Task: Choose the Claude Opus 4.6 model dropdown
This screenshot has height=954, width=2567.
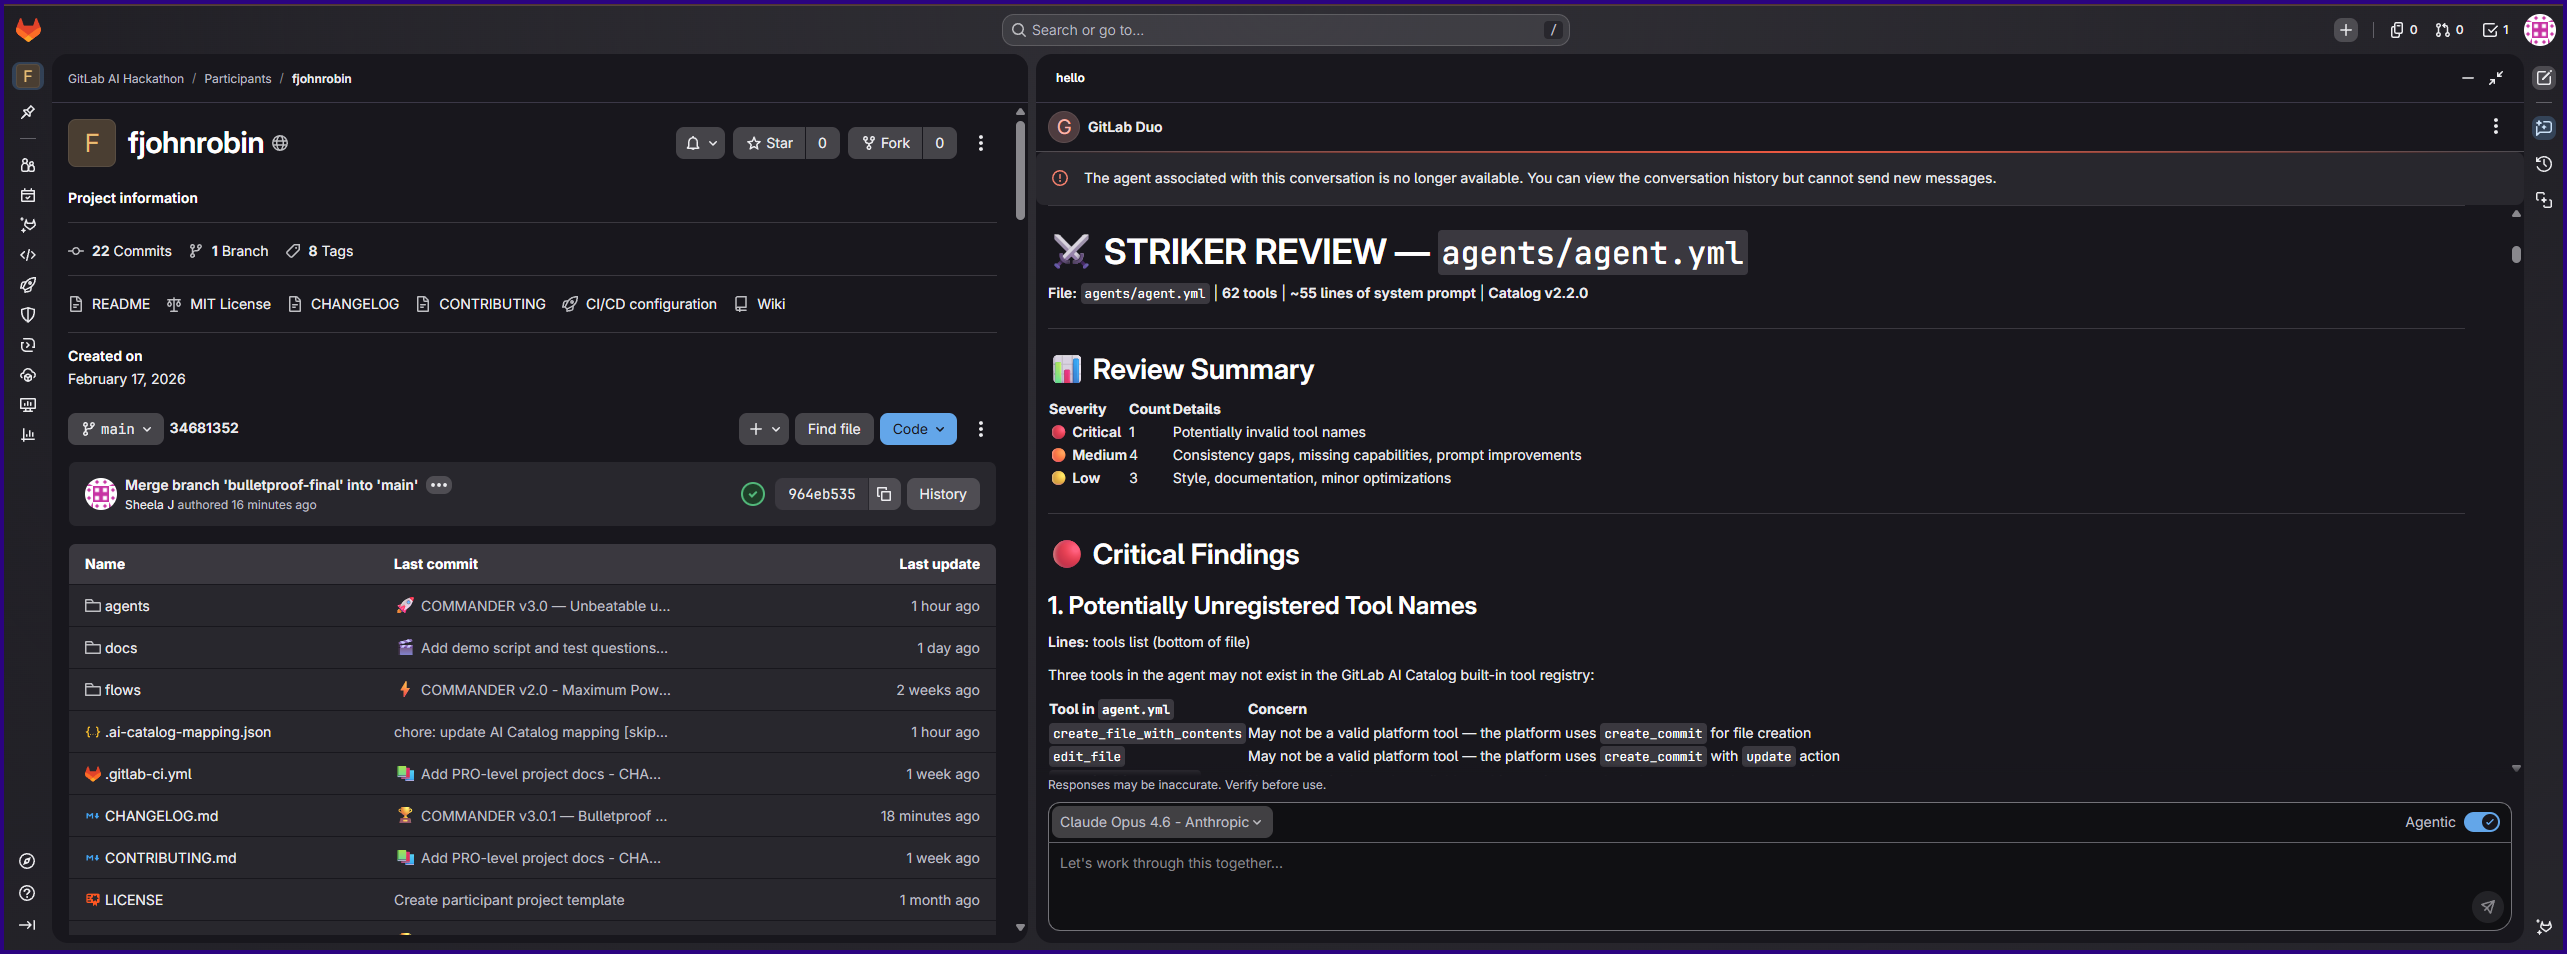Action: click(1160, 822)
